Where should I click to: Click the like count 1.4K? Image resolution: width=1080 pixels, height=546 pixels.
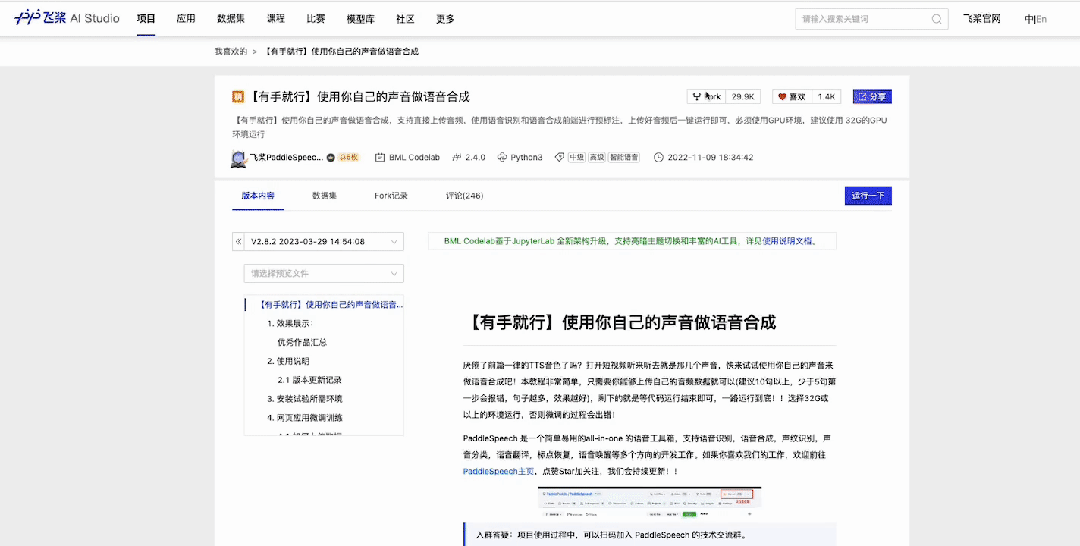click(x=826, y=97)
